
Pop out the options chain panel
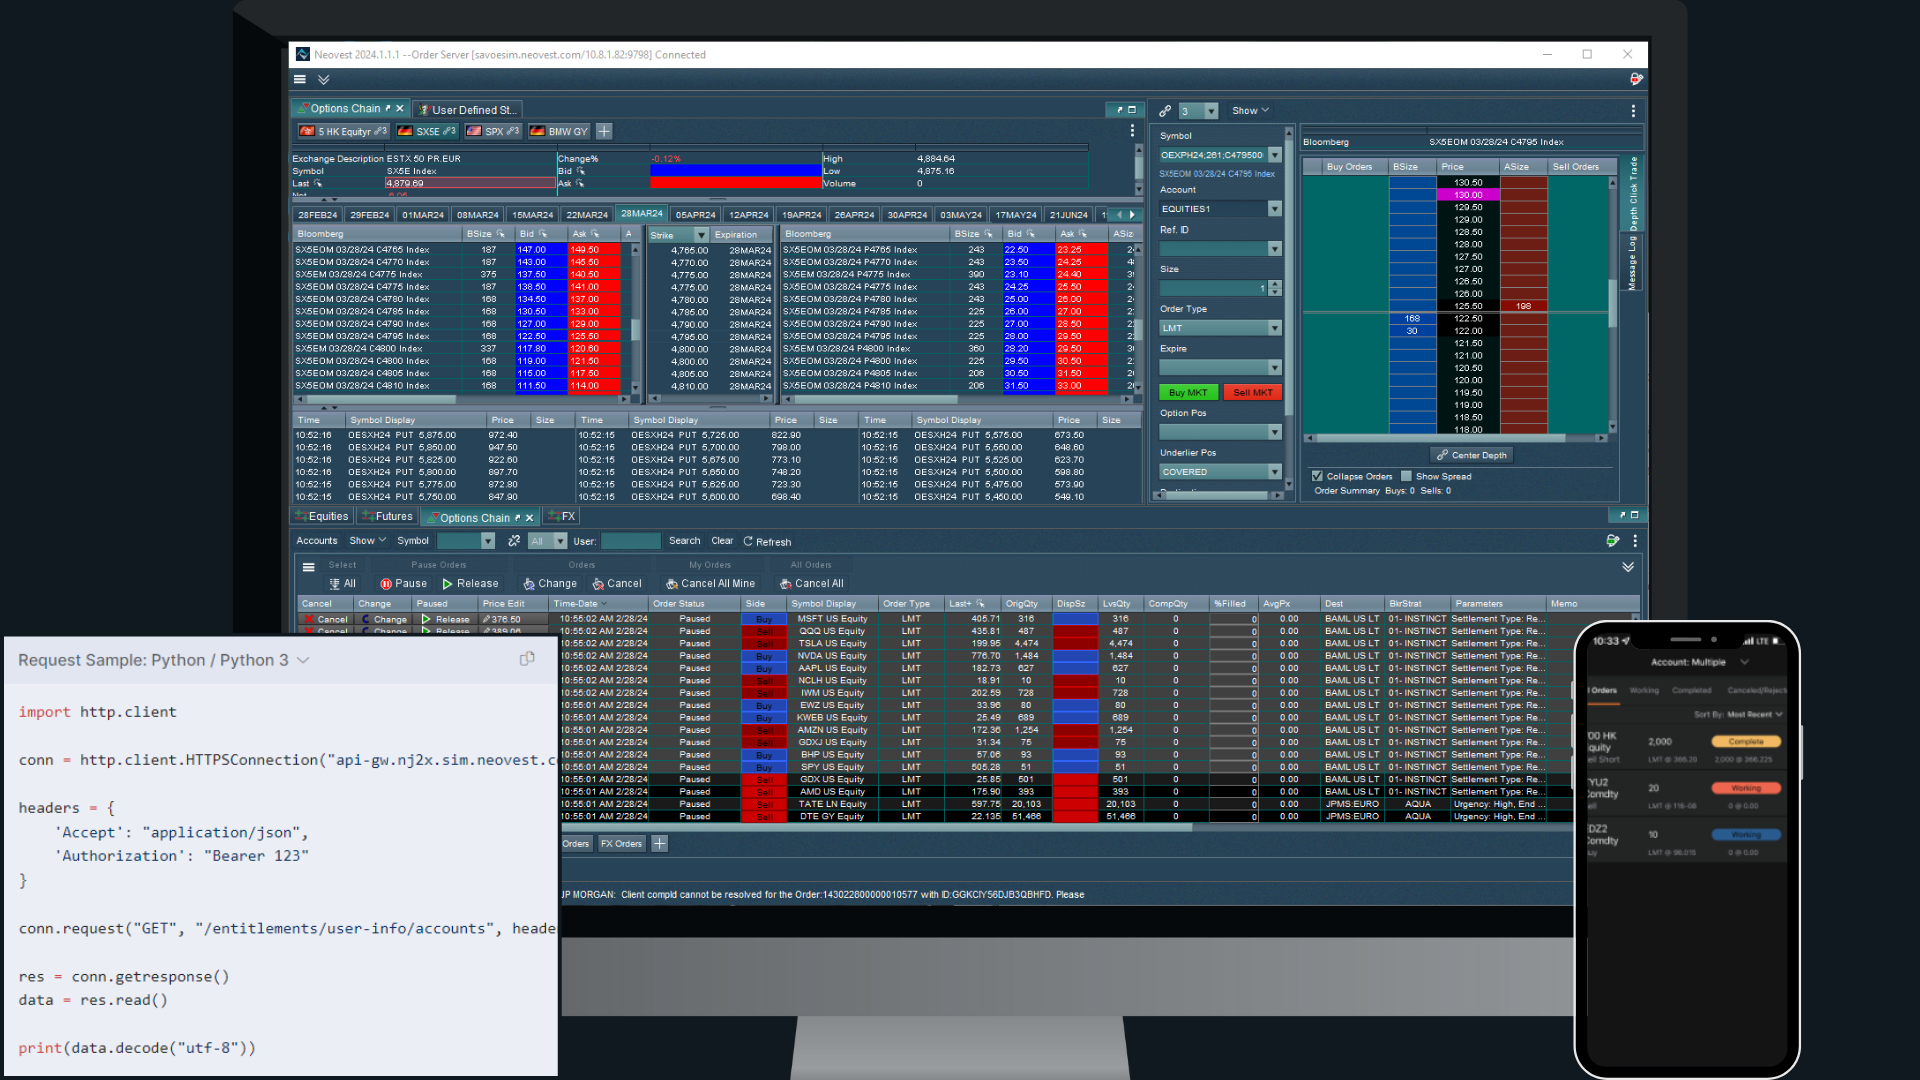1119,110
